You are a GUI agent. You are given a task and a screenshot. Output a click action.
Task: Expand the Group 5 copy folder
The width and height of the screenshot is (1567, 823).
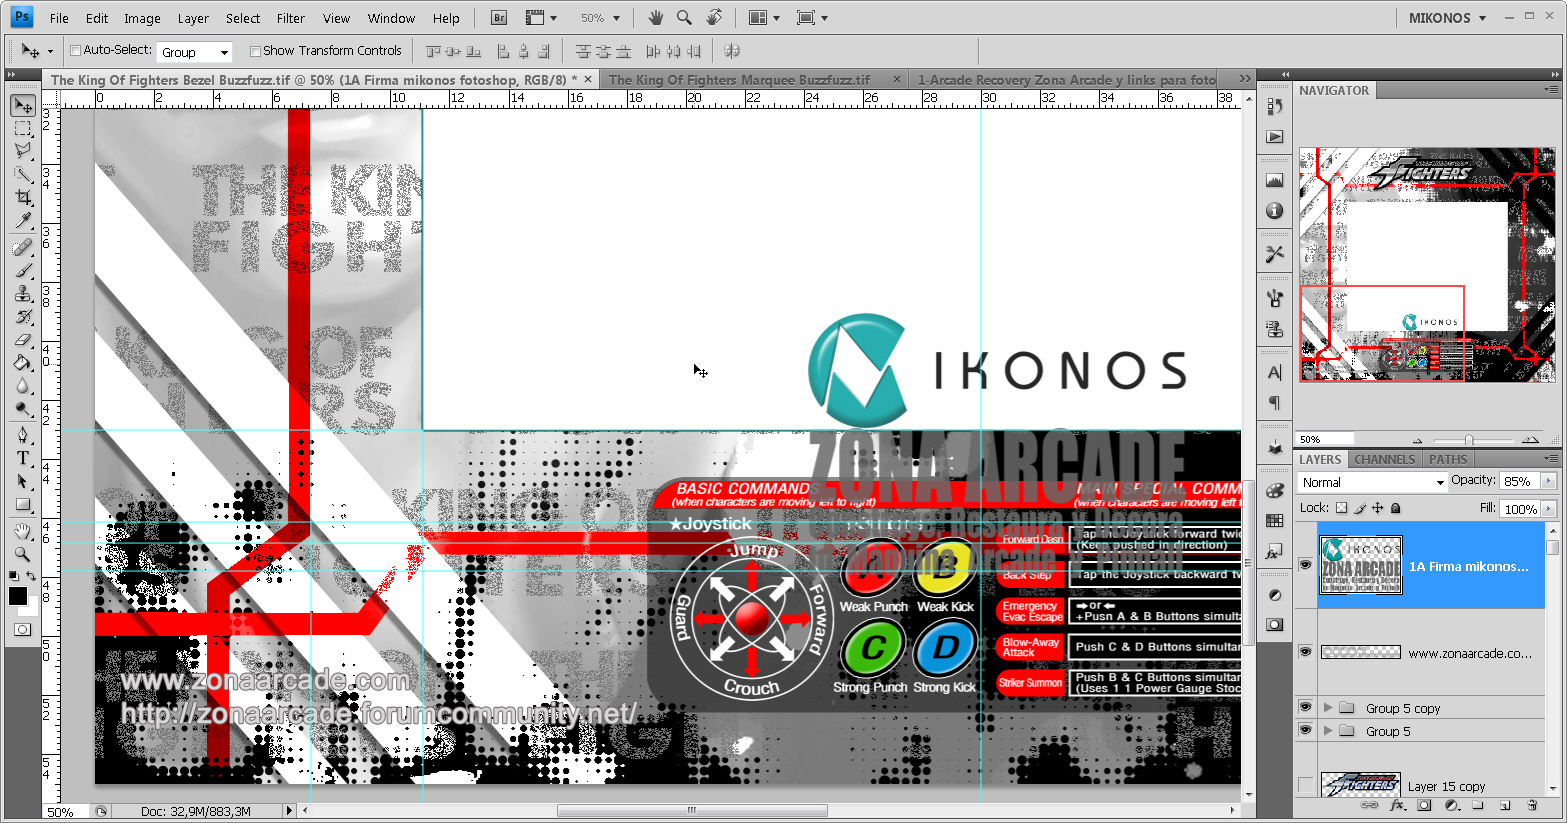pyautogui.click(x=1328, y=707)
